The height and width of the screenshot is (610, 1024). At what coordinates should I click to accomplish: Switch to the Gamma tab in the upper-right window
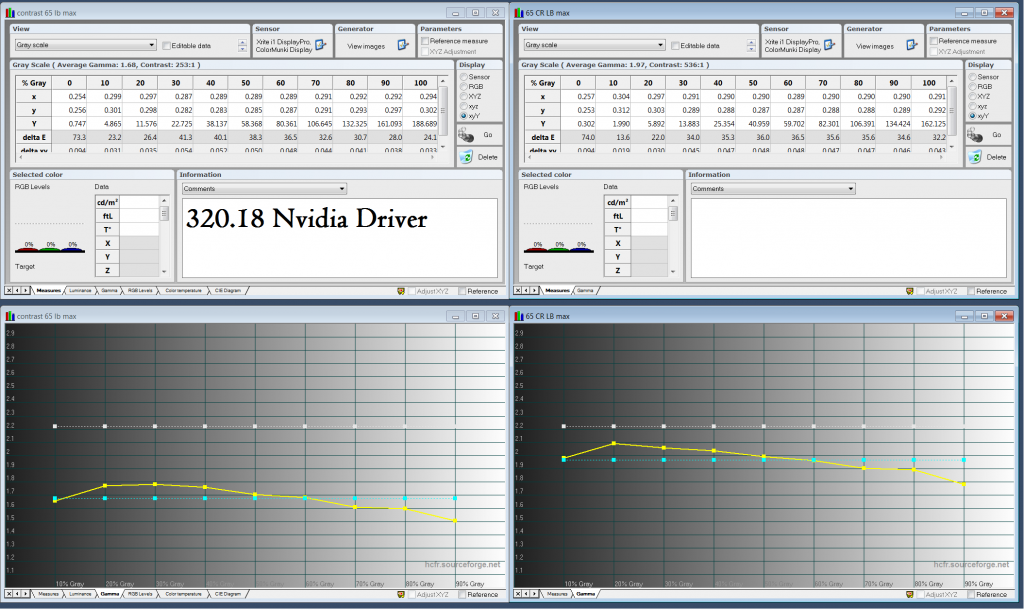coord(585,291)
